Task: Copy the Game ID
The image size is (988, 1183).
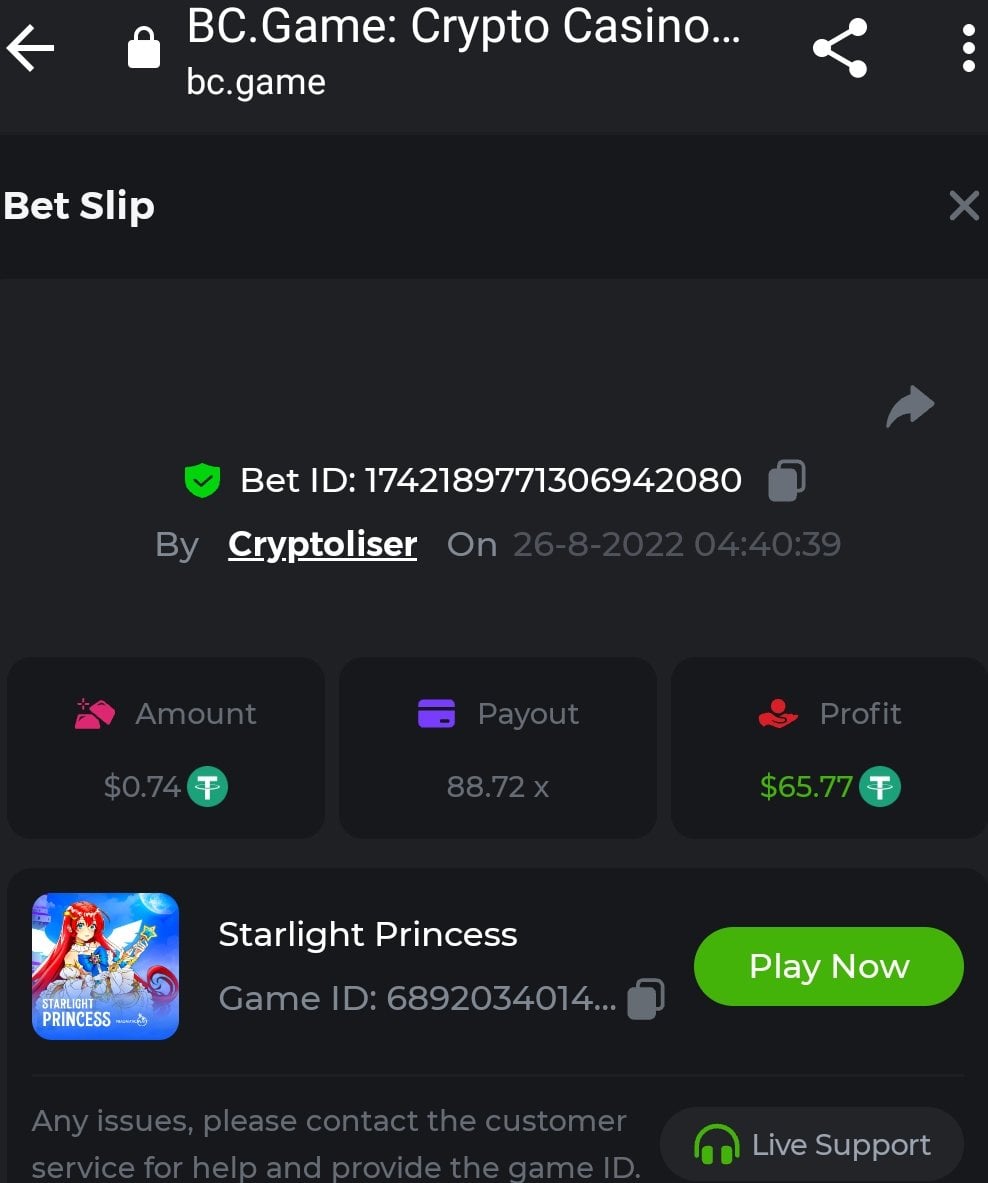Action: pos(645,998)
